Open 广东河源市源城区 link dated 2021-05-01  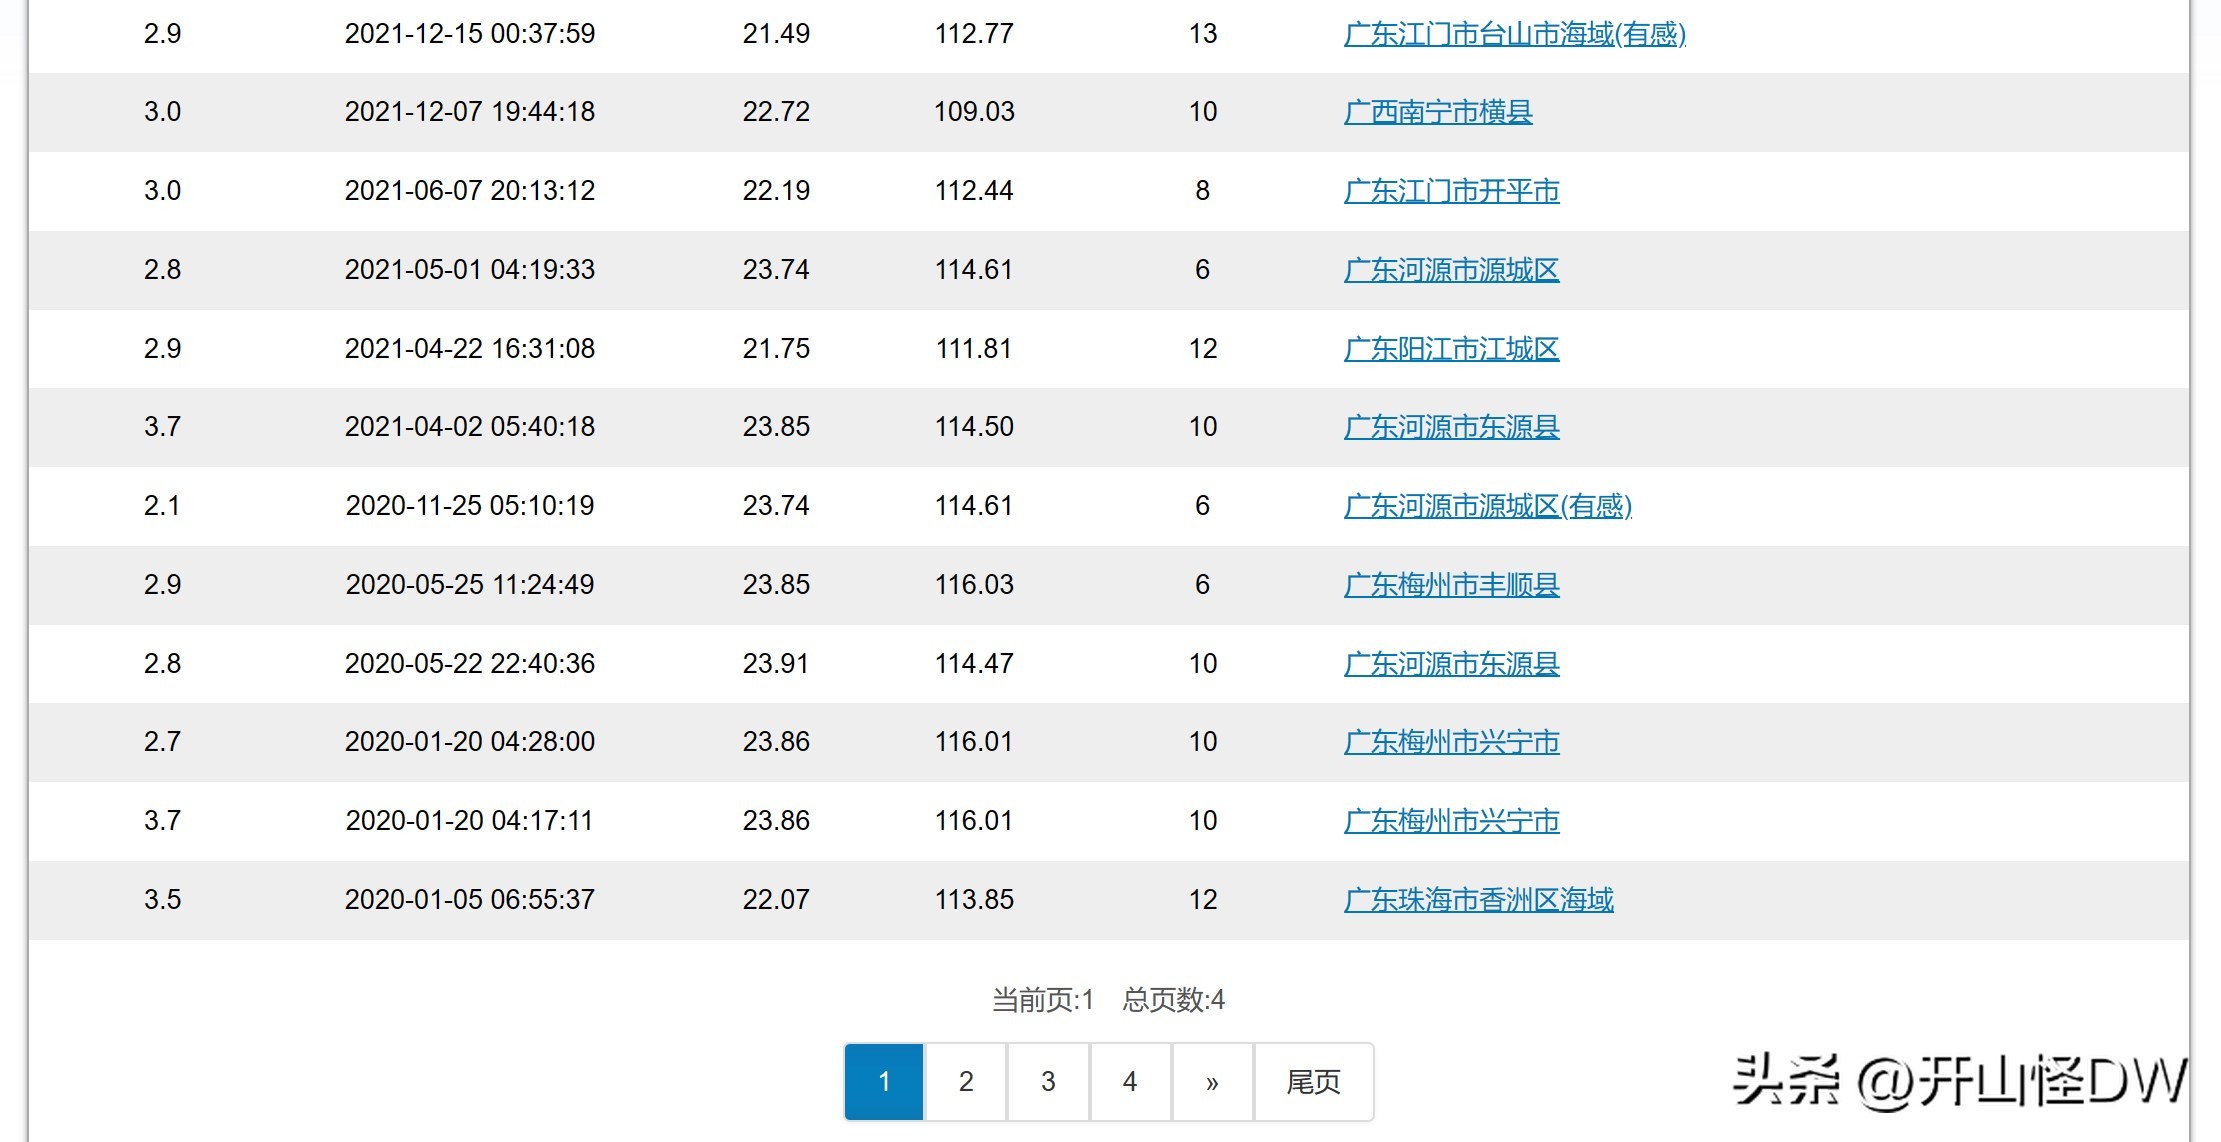[1451, 270]
